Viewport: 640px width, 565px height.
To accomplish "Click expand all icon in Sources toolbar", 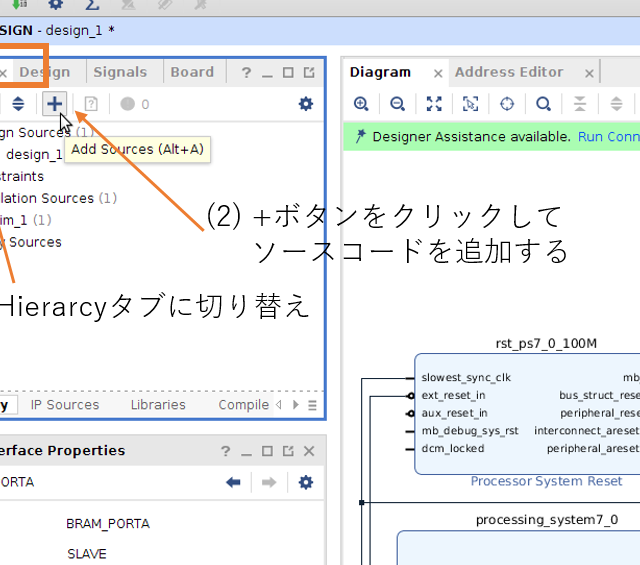I will click(x=18, y=103).
